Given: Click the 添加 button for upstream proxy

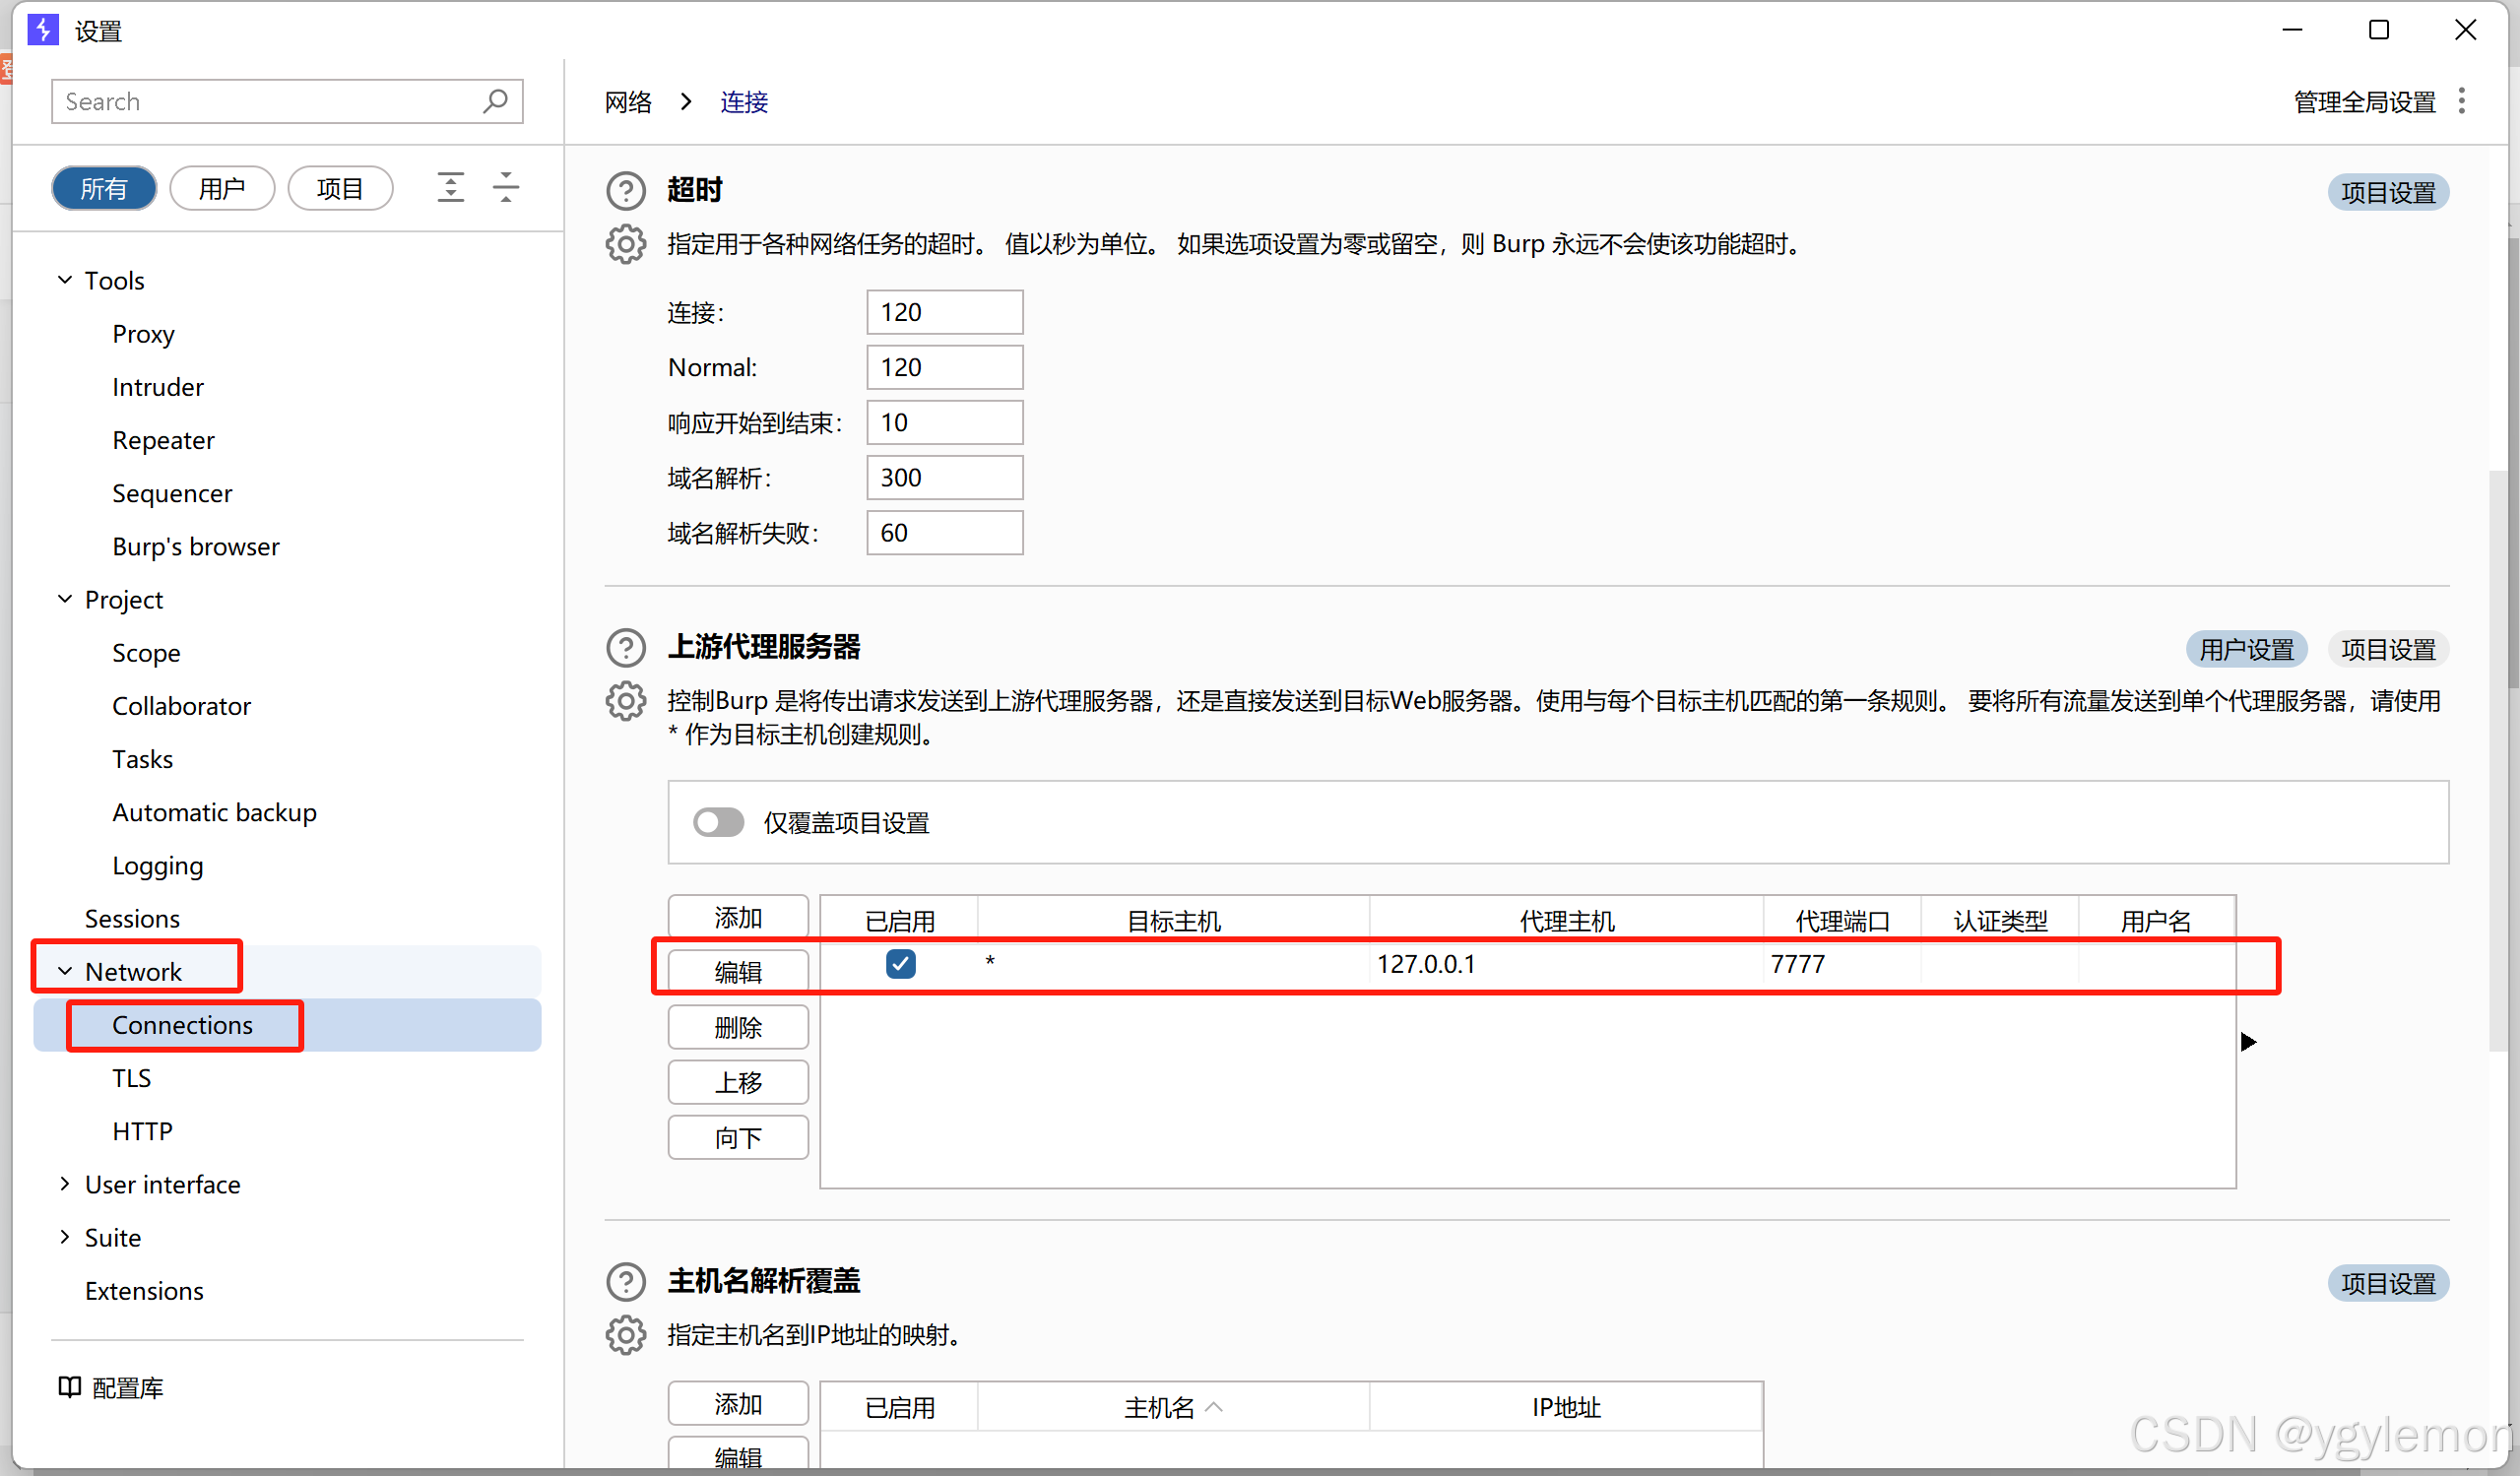Looking at the screenshot, I should pyautogui.click(x=738, y=917).
